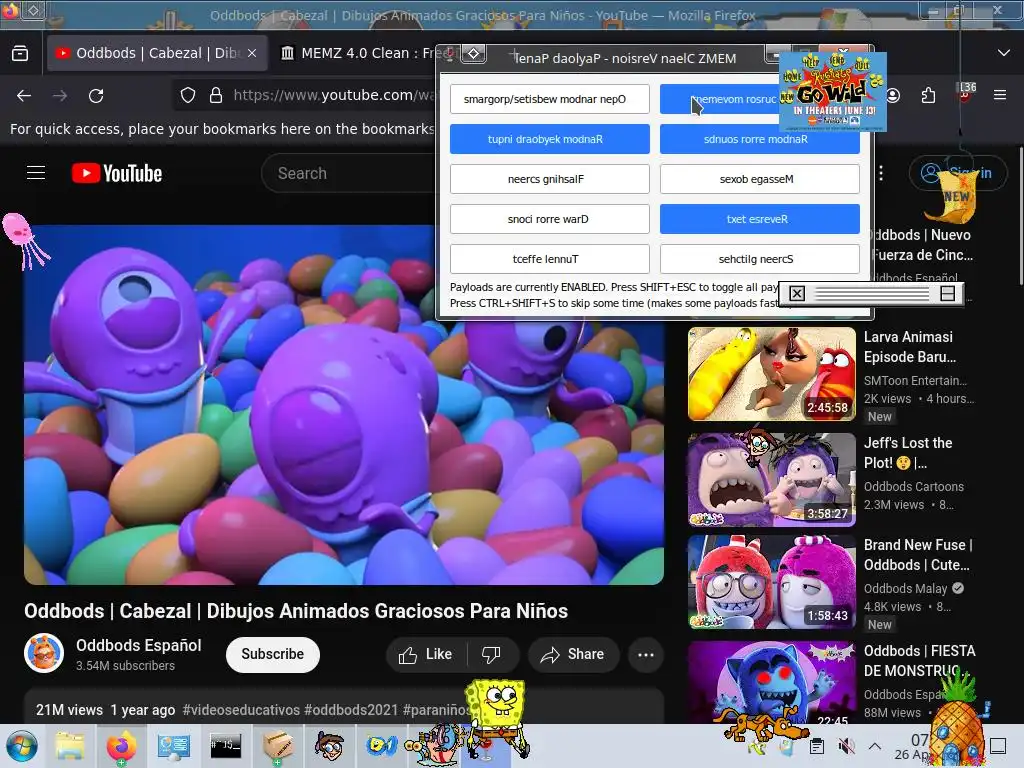Expand the list all tabs chevron
1024x768 pixels.
coord(1004,53)
